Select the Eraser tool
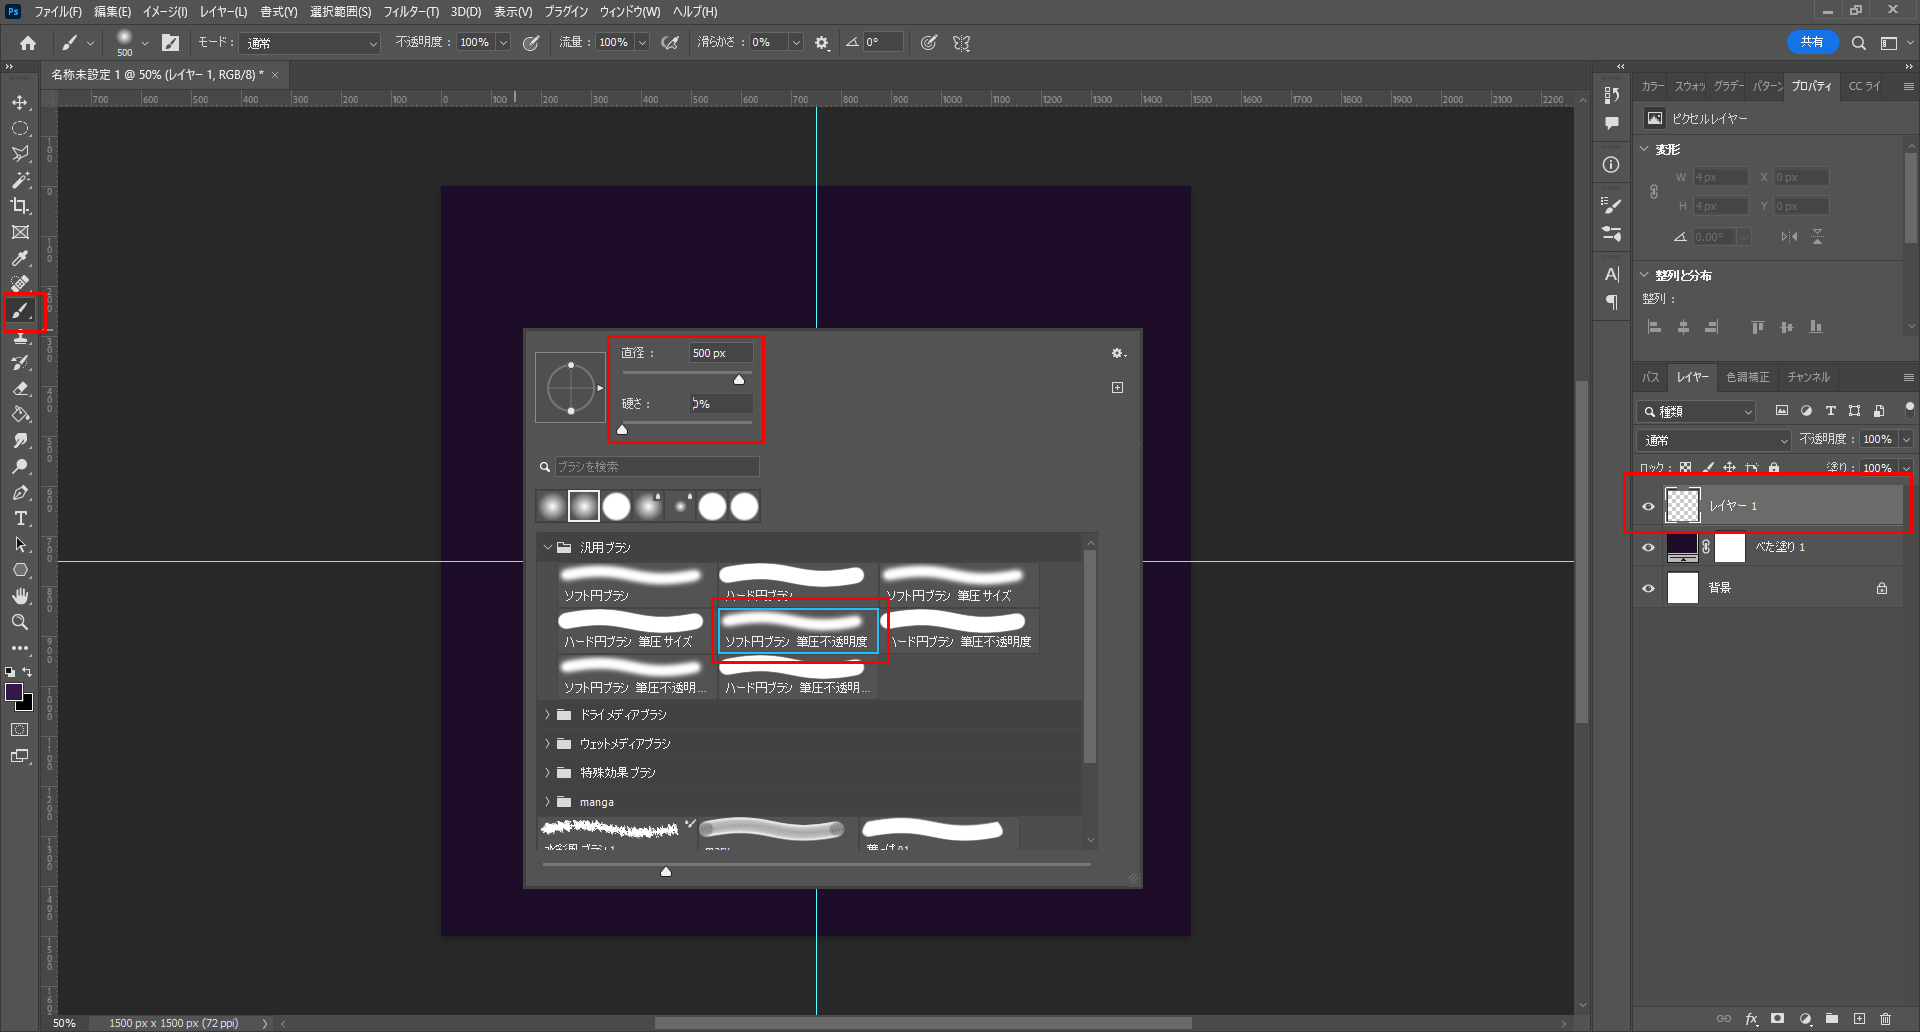Image resolution: width=1920 pixels, height=1032 pixels. tap(20, 389)
